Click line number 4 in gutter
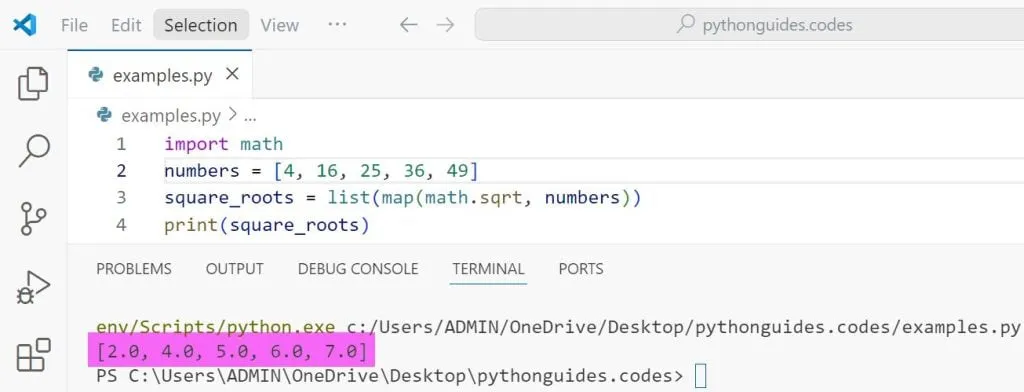The height and width of the screenshot is (392, 1024). (x=121, y=225)
